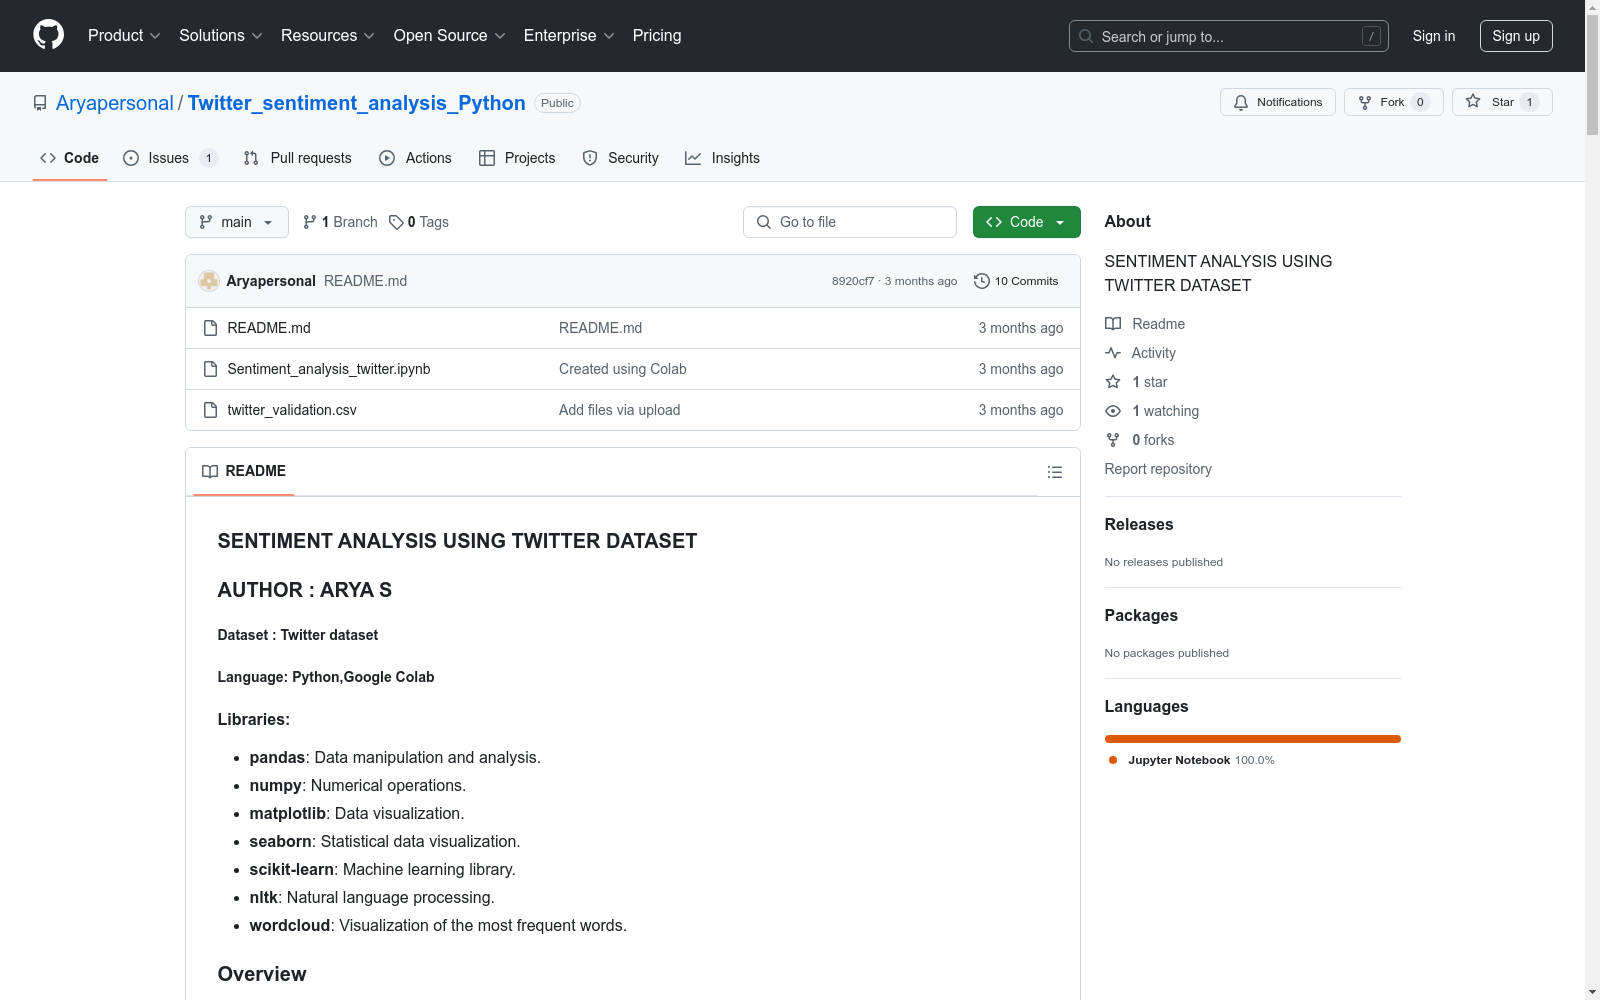The image size is (1600, 1000).
Task: Open the Aryapersonal commit author link
Action: pos(271,281)
